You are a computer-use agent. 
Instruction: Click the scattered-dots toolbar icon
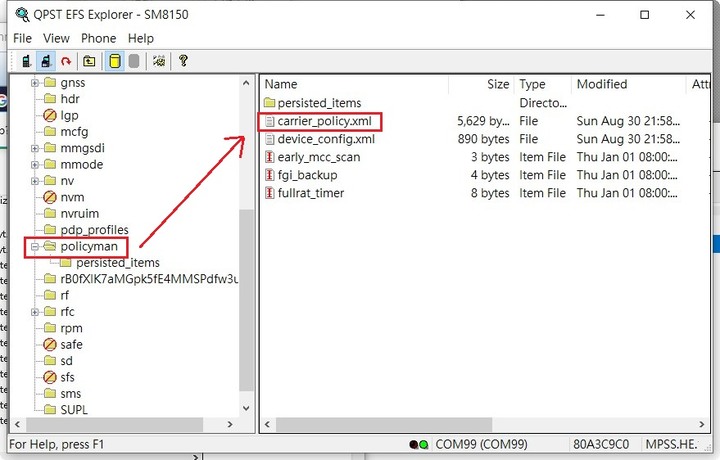click(159, 61)
